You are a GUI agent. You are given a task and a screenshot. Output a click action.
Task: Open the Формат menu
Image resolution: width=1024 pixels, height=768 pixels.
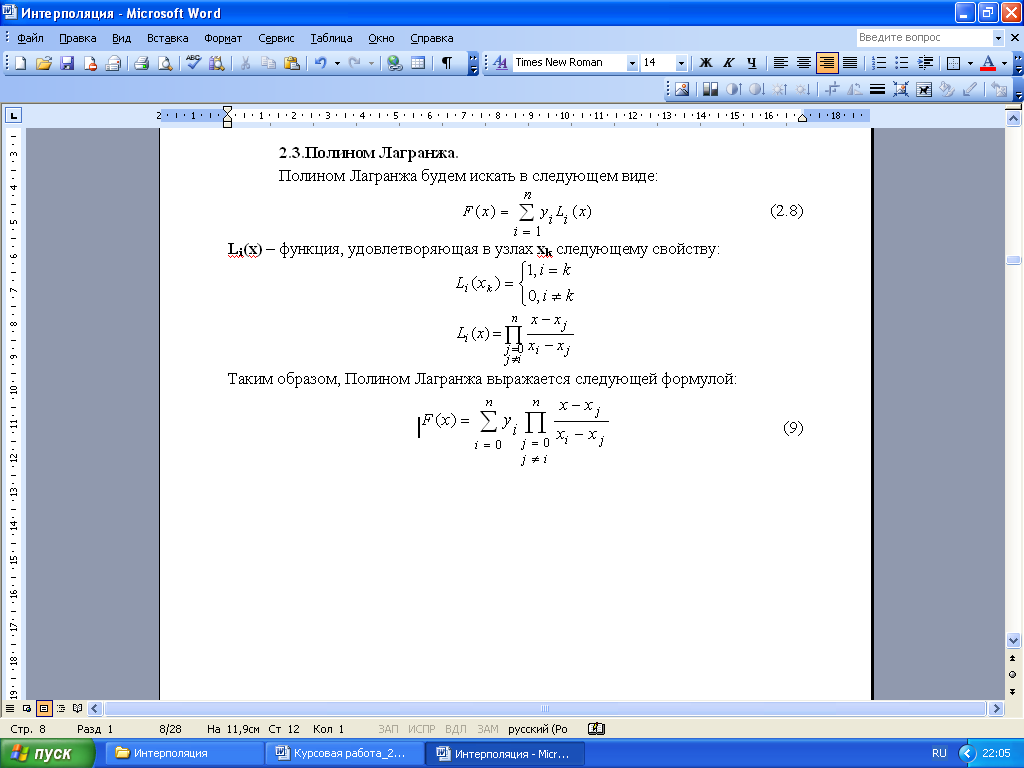pyautogui.click(x=223, y=38)
